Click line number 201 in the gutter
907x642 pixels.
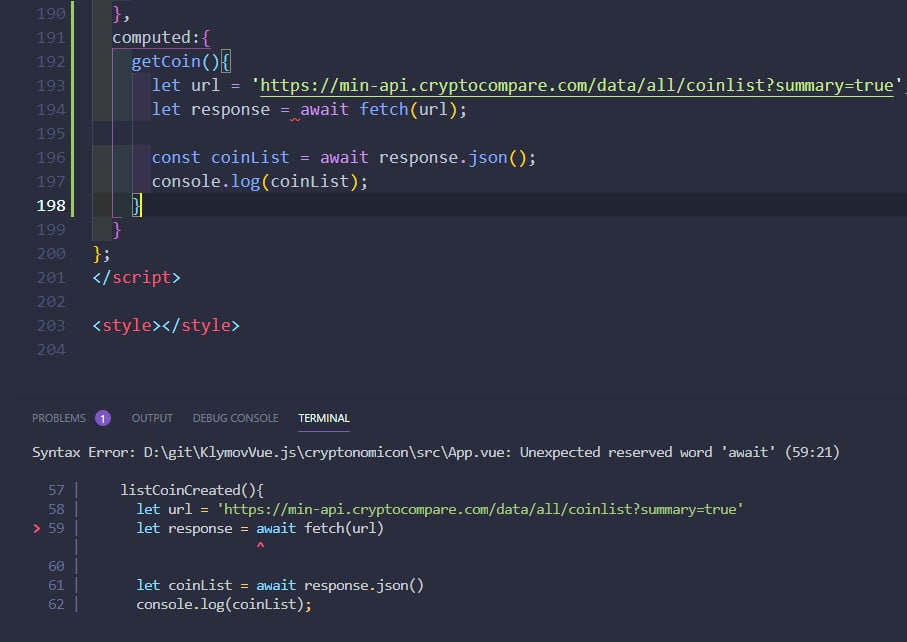(x=51, y=278)
